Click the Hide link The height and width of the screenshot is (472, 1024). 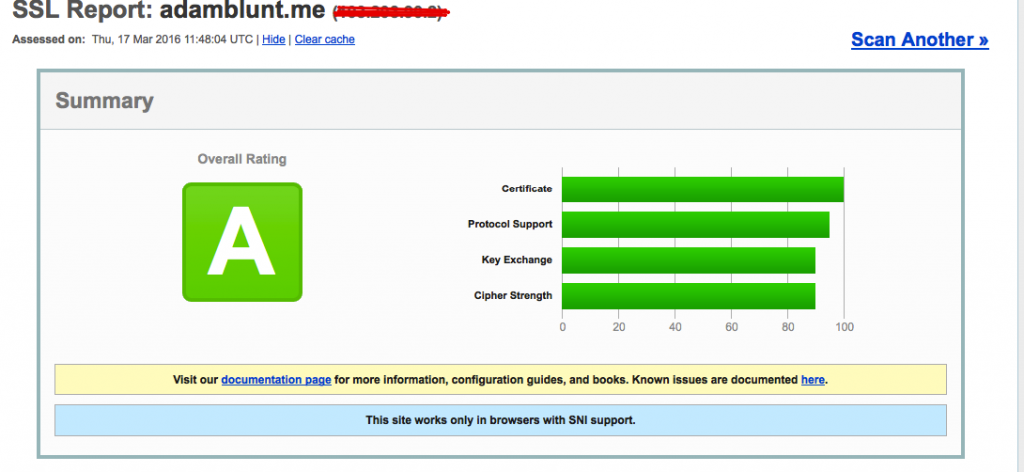tap(274, 39)
